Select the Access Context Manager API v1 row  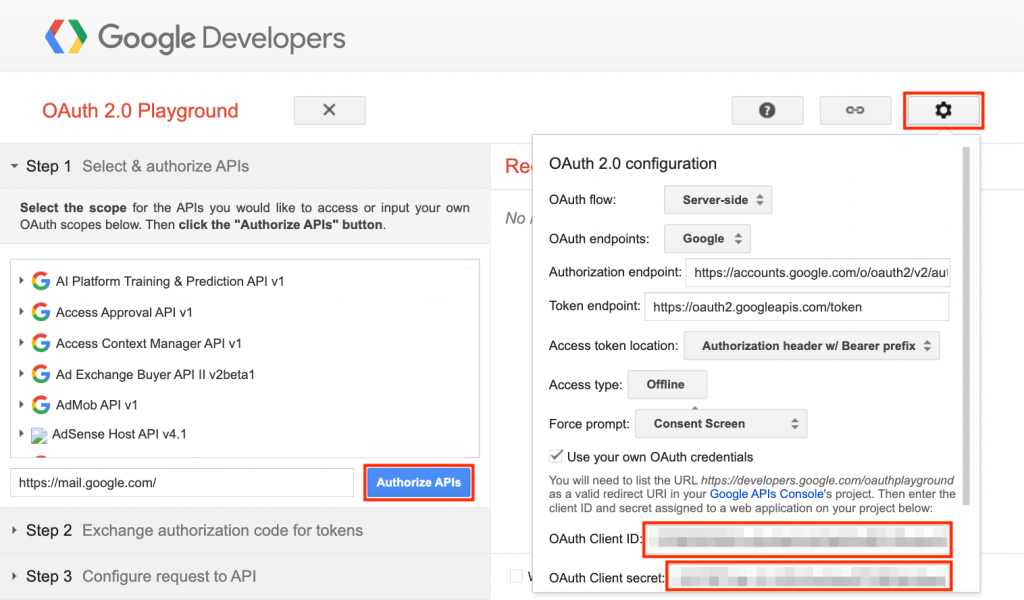coord(149,343)
